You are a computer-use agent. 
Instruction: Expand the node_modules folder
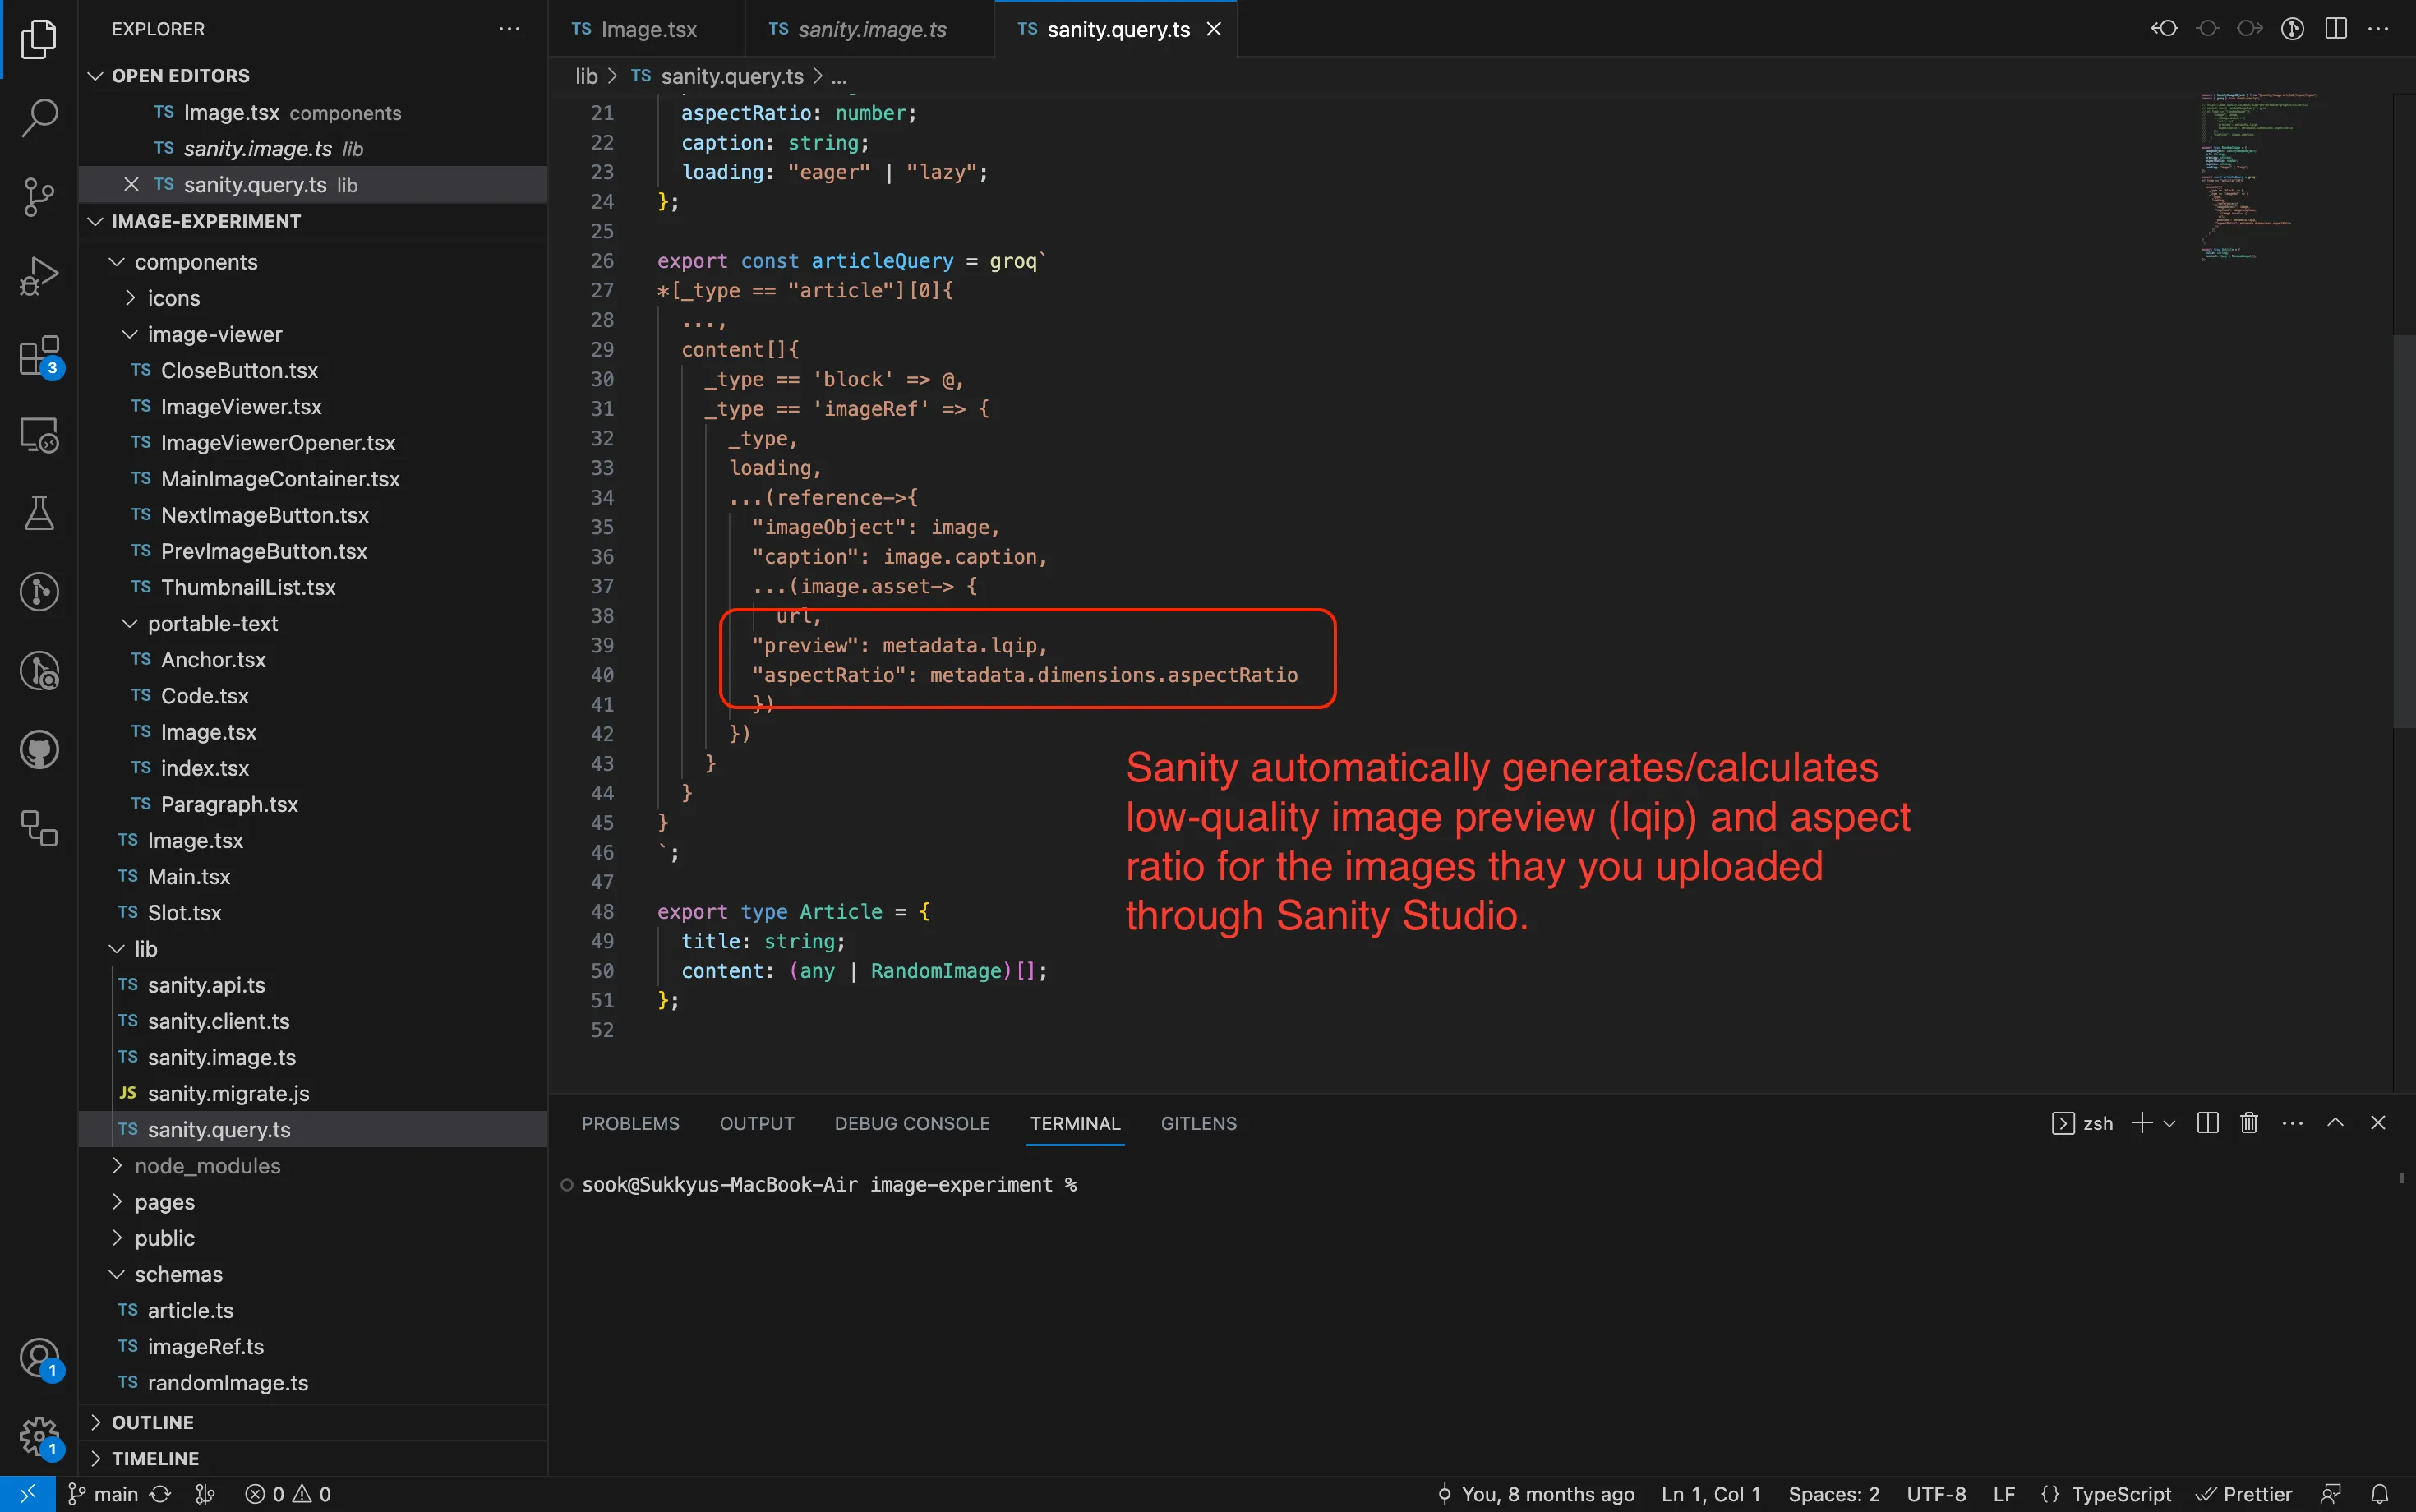click(207, 1166)
